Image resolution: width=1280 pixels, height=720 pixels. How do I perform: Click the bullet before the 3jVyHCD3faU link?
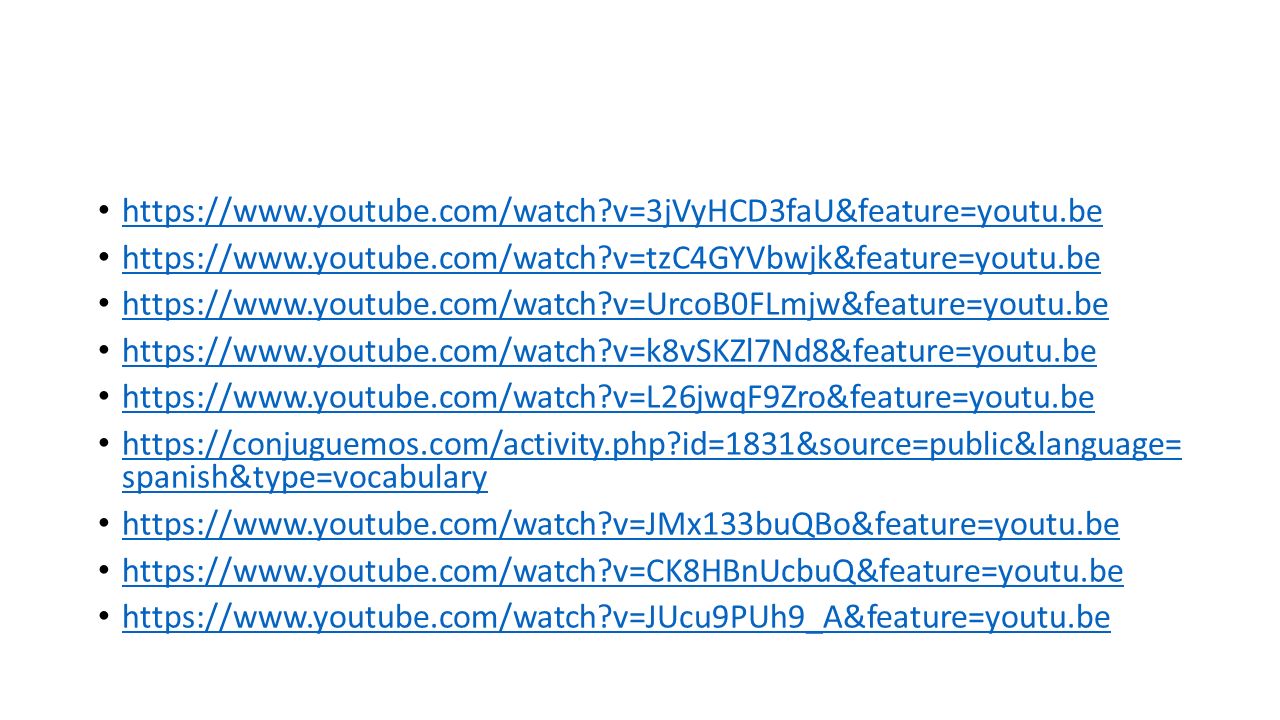tap(104, 212)
